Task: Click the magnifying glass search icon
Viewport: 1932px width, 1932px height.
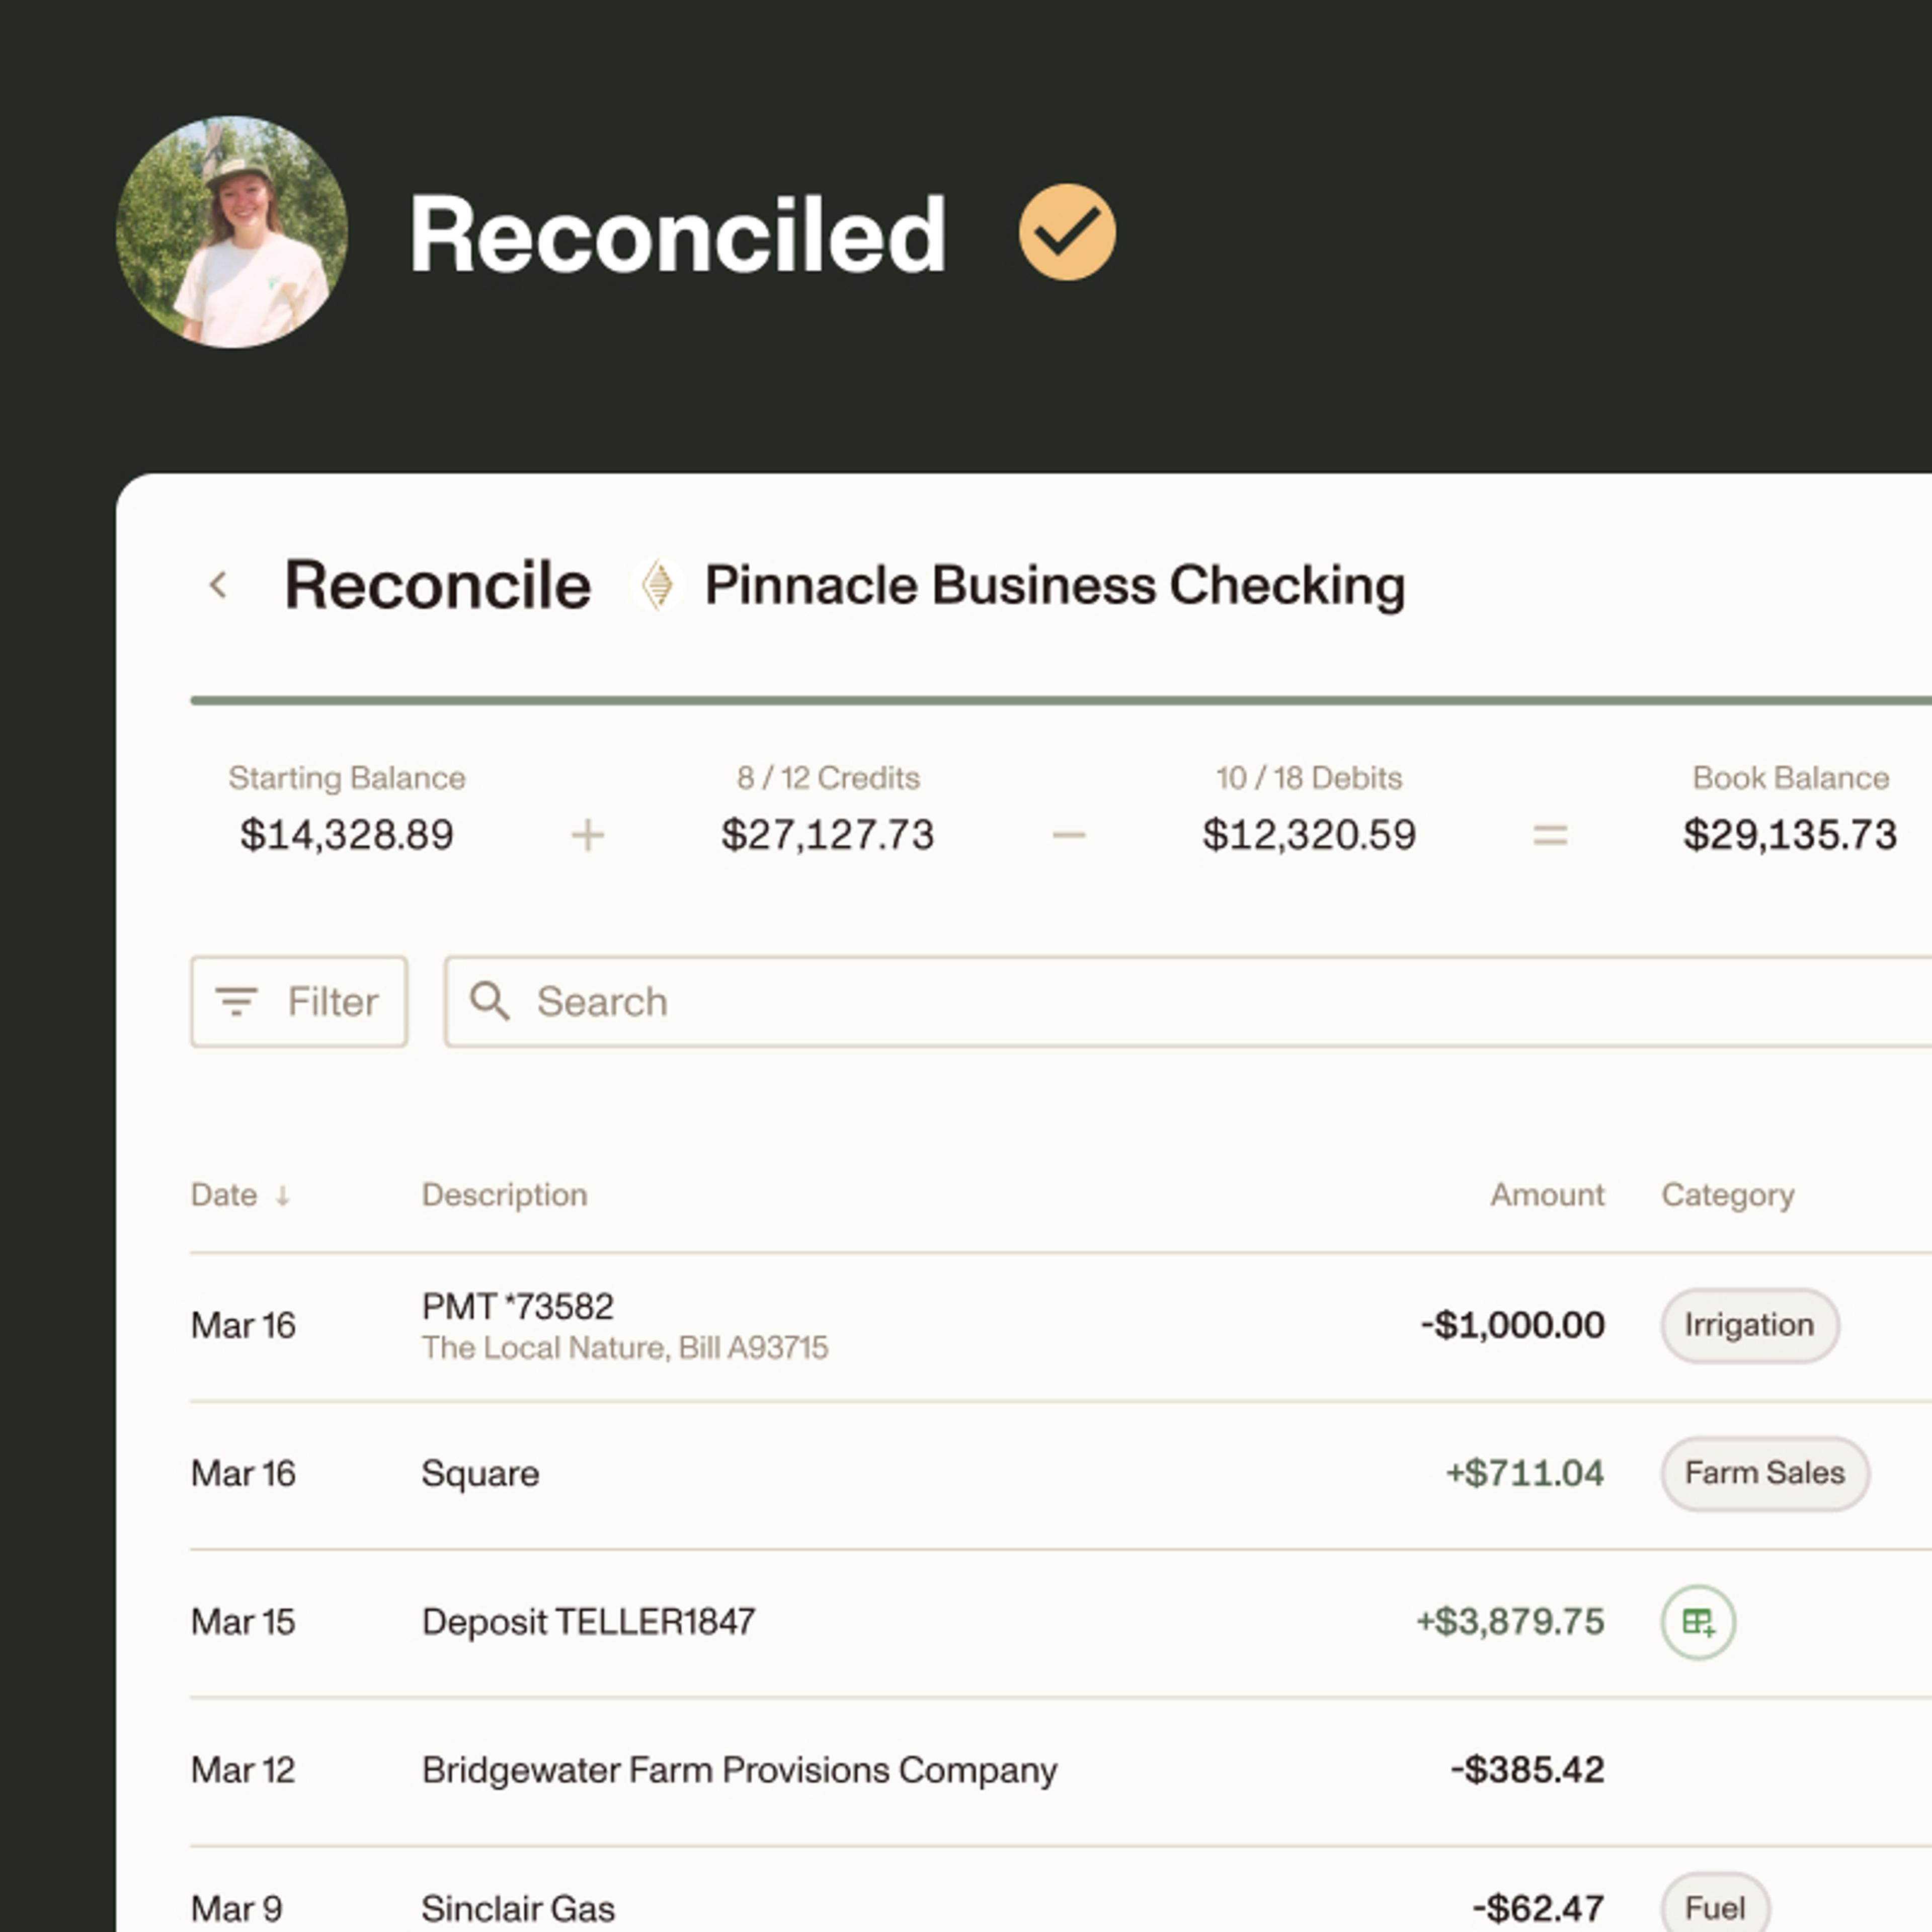Action: [490, 1001]
